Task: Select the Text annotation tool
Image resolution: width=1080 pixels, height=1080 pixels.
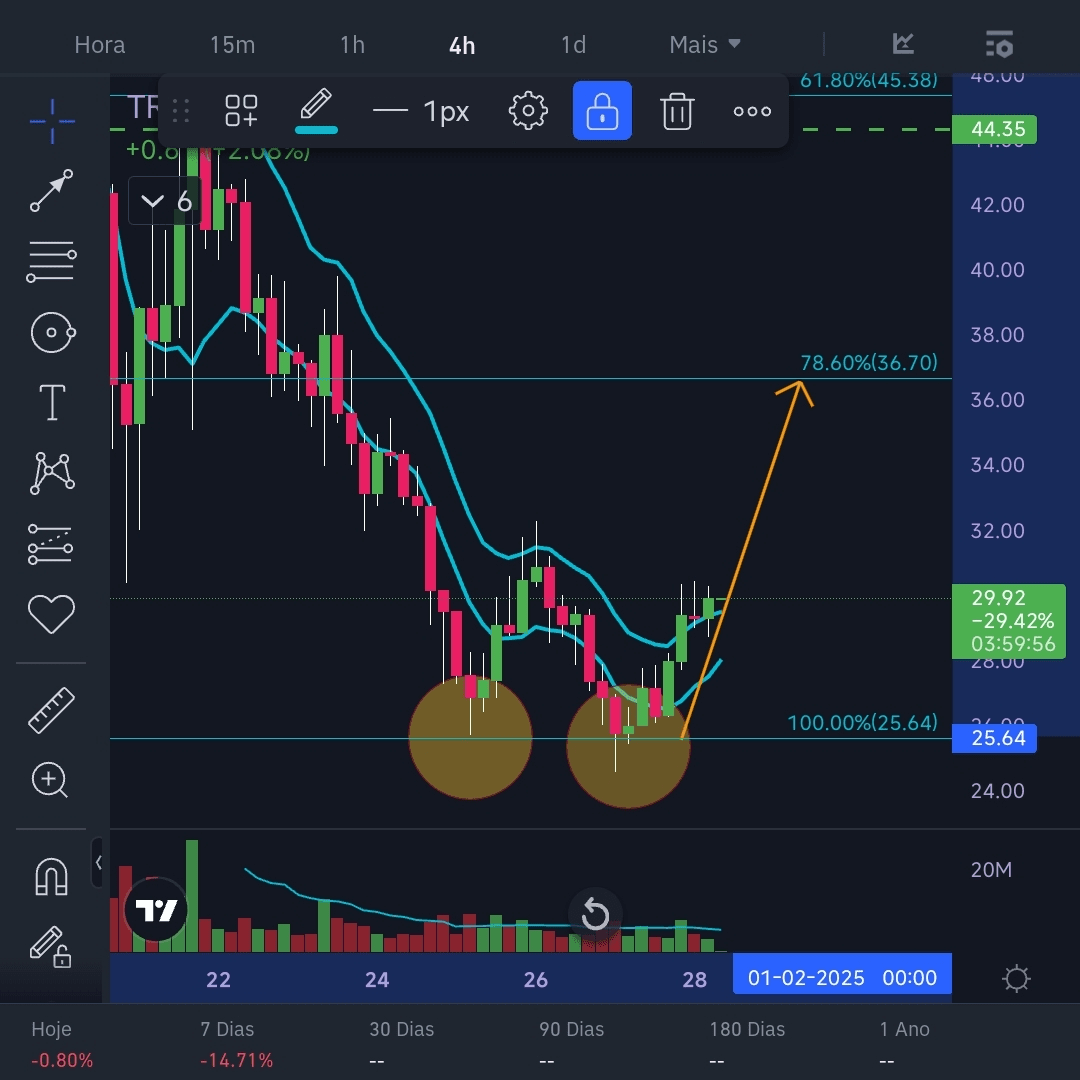Action: tap(52, 402)
